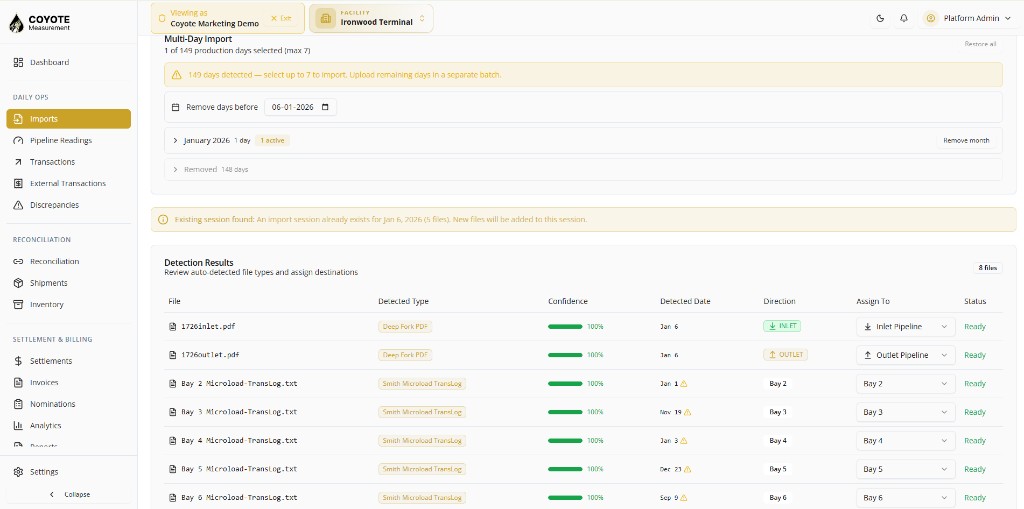Click date warning icon next to Dec 21
This screenshot has height=509, width=1024.
688,469
